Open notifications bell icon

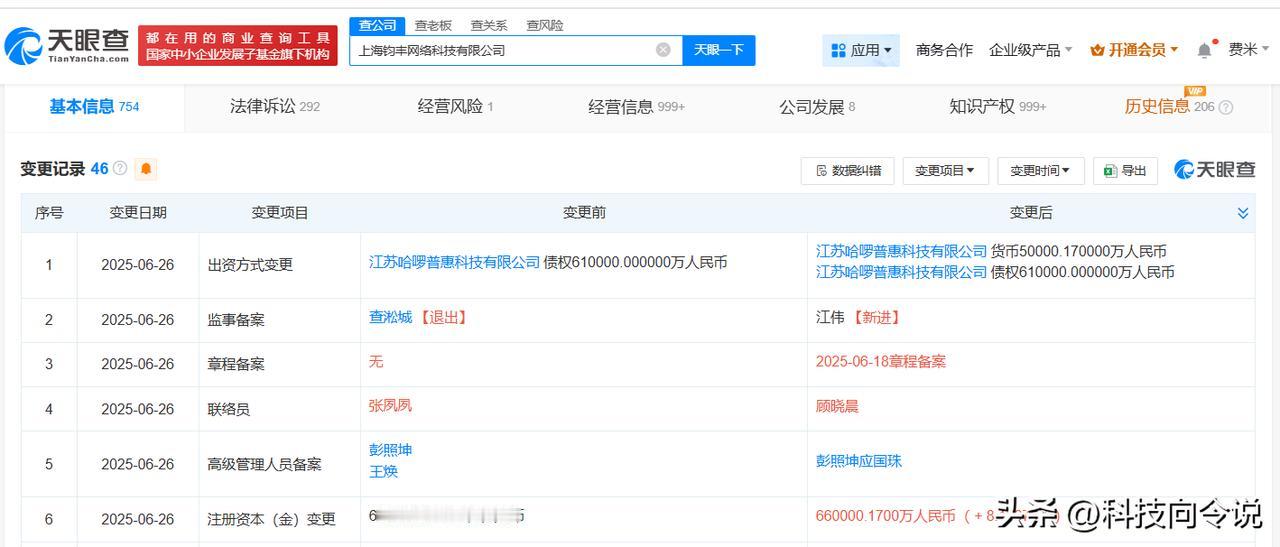click(1205, 50)
